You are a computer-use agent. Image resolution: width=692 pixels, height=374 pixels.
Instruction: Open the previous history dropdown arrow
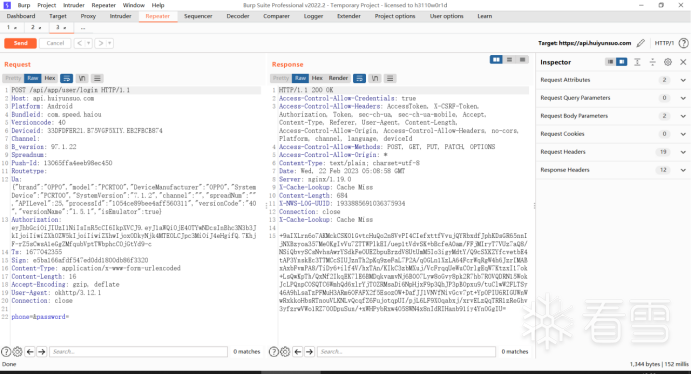(x=89, y=43)
